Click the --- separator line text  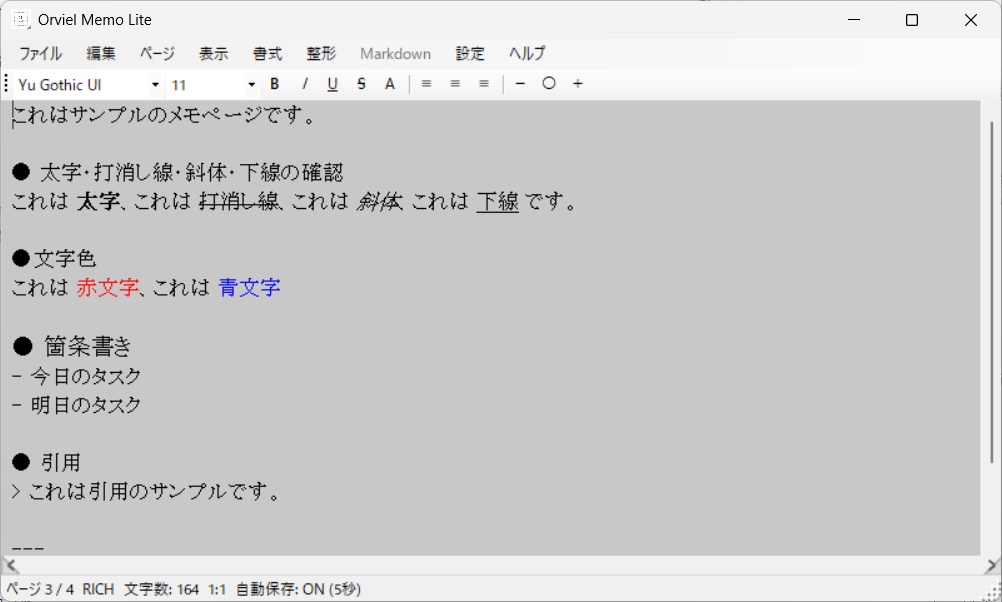pyautogui.click(x=27, y=548)
